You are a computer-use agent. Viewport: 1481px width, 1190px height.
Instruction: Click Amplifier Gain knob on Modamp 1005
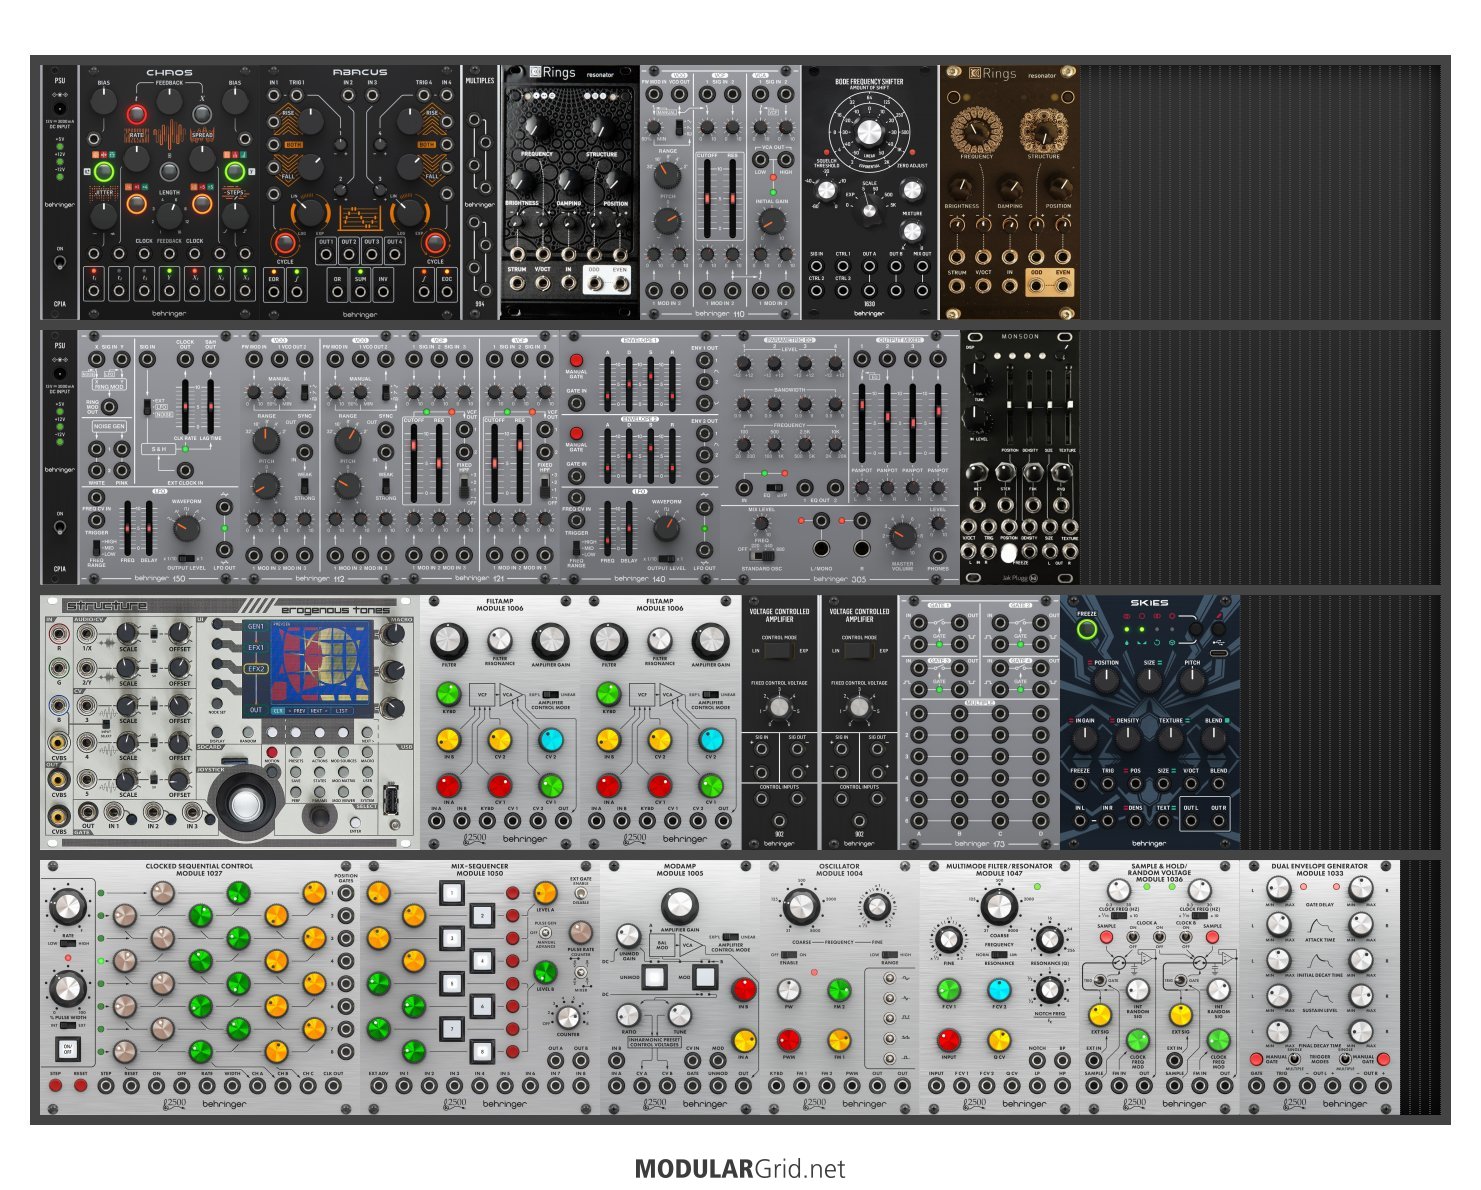tap(680, 907)
